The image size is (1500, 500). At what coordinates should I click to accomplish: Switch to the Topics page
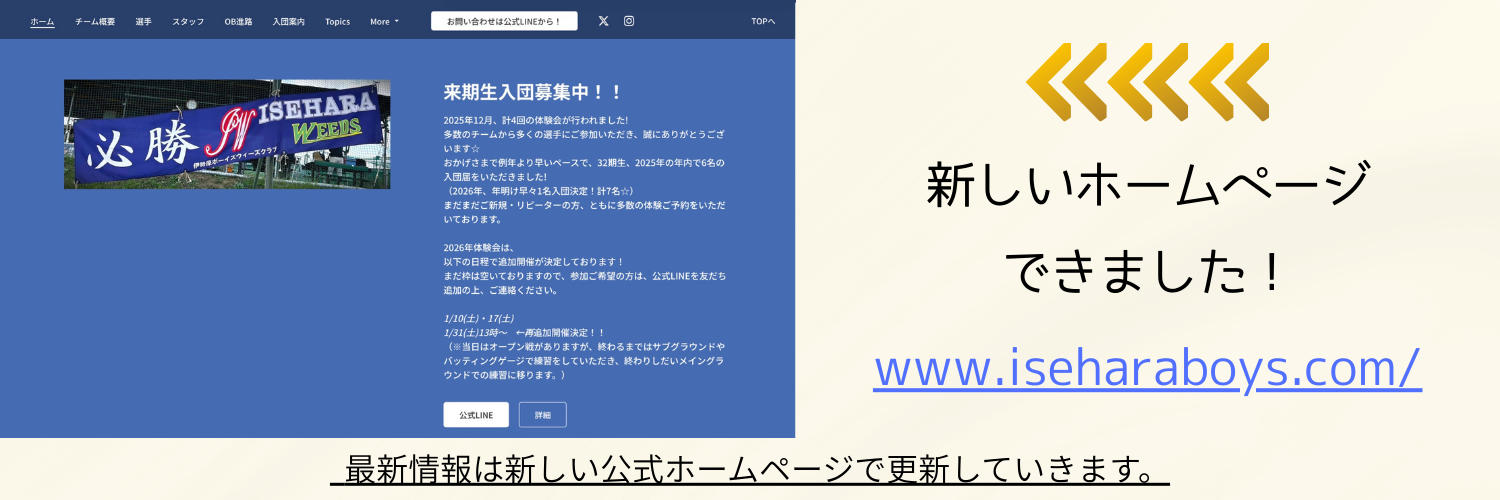(x=337, y=21)
